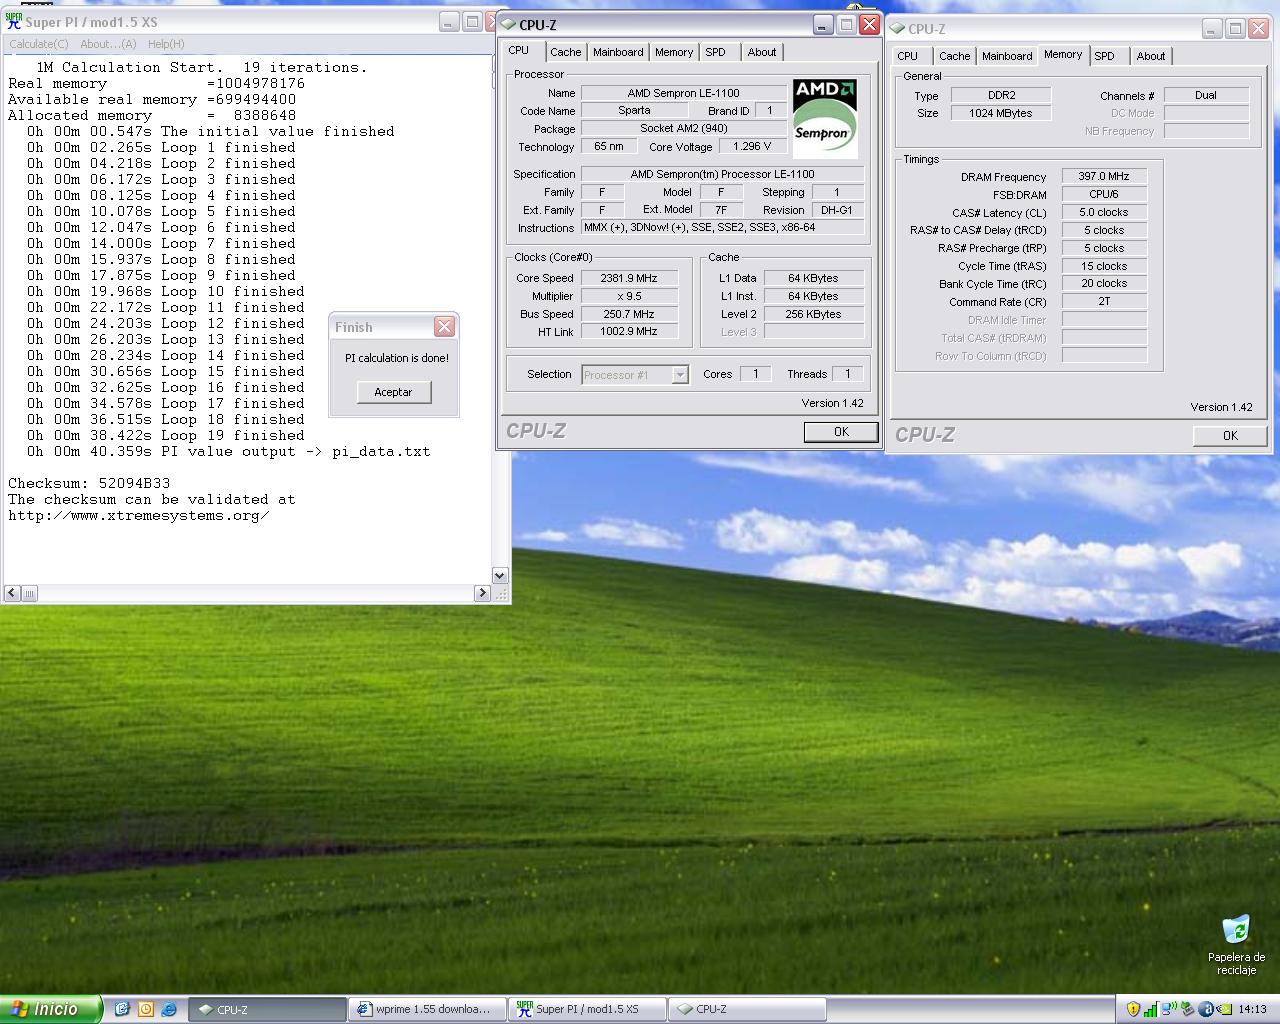Click the Inicio start button

pos(50,1009)
